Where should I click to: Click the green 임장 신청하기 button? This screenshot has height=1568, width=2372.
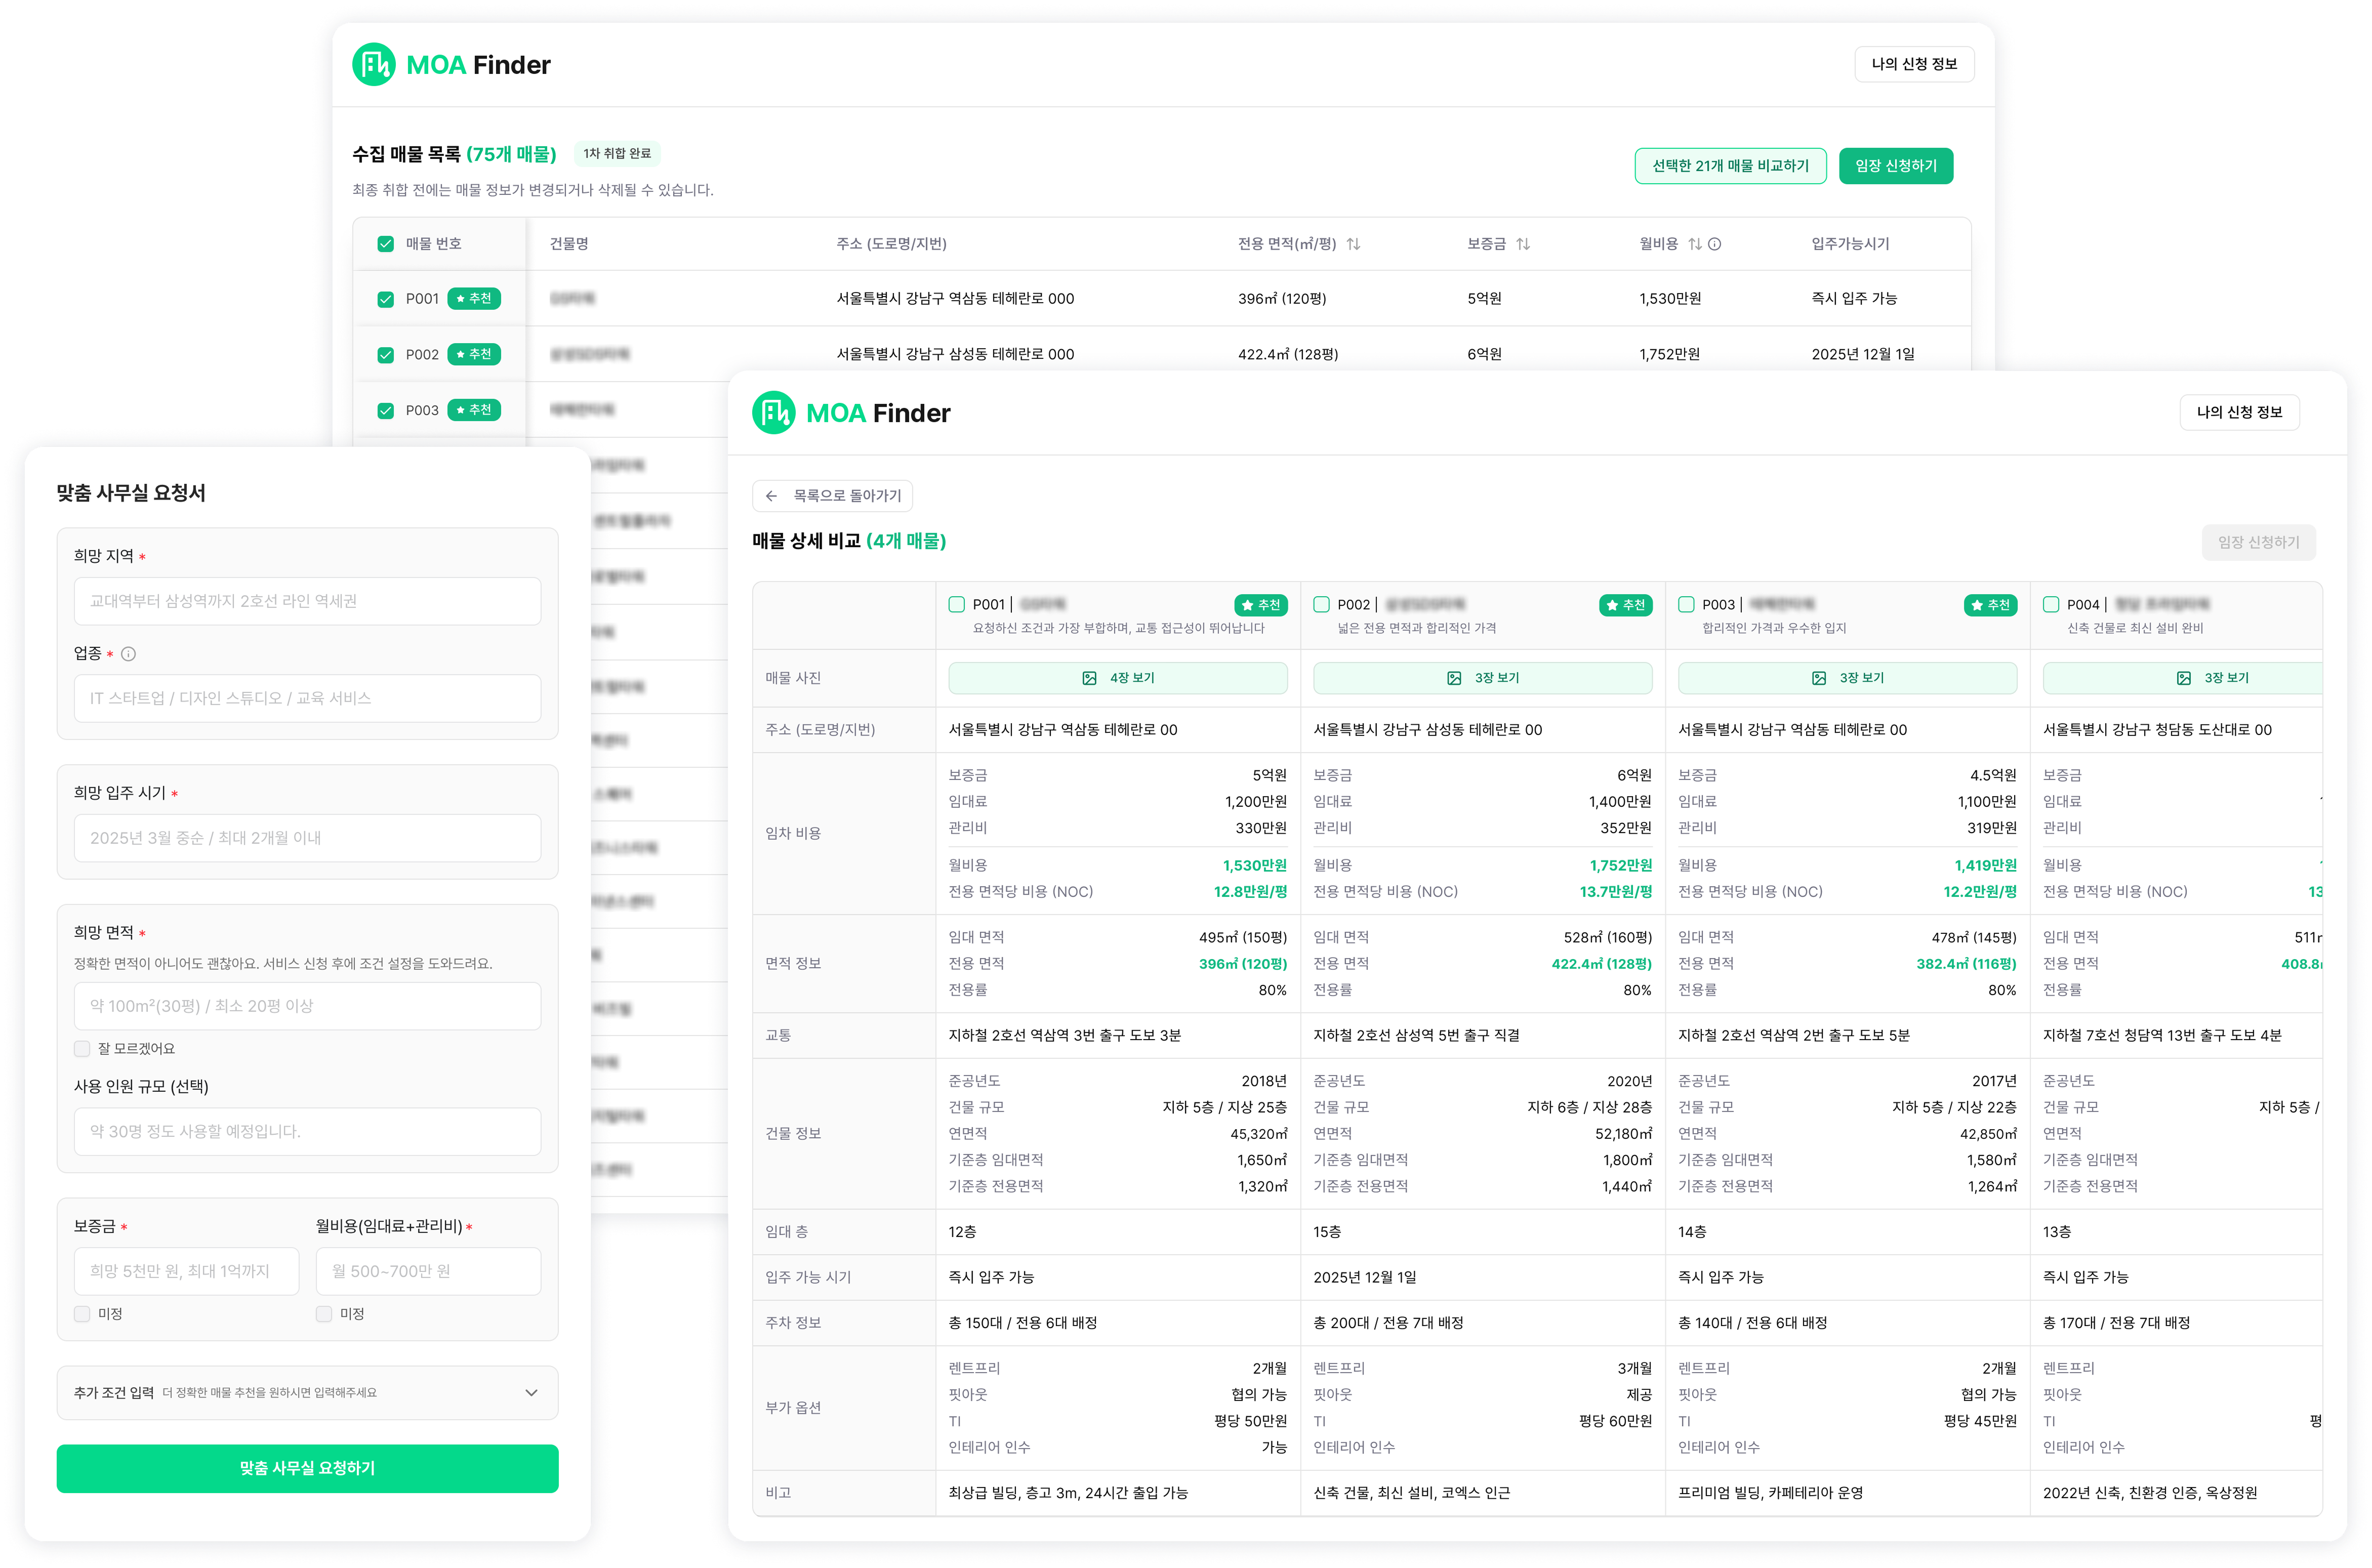click(1895, 166)
